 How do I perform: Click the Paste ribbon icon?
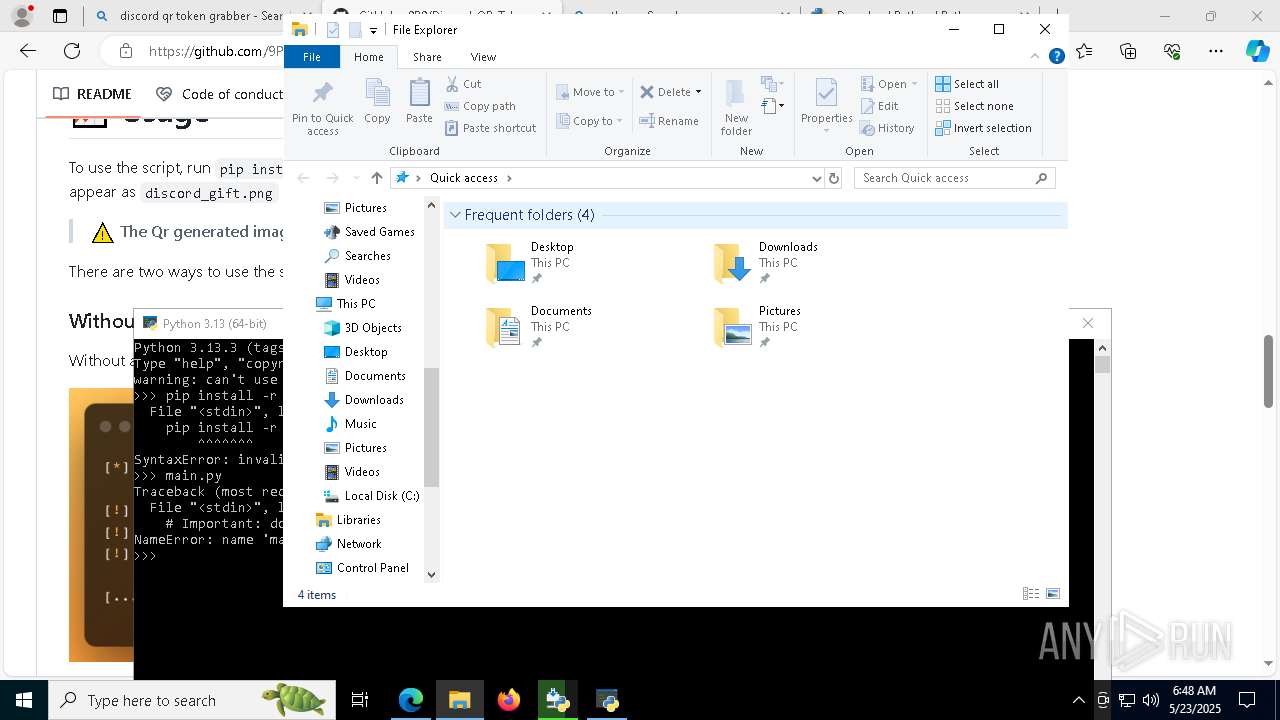click(x=419, y=102)
